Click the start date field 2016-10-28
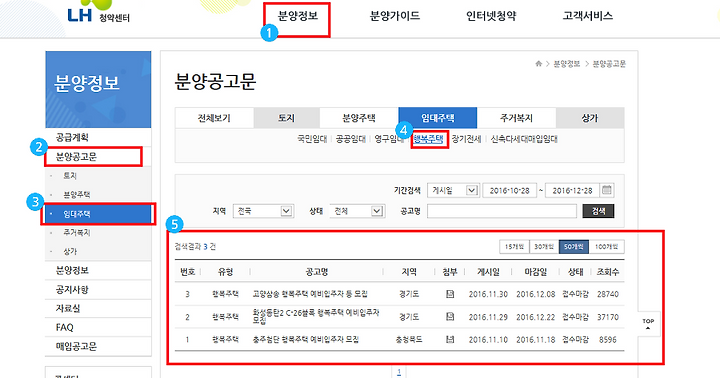This screenshot has height=378, width=720. click(x=510, y=190)
